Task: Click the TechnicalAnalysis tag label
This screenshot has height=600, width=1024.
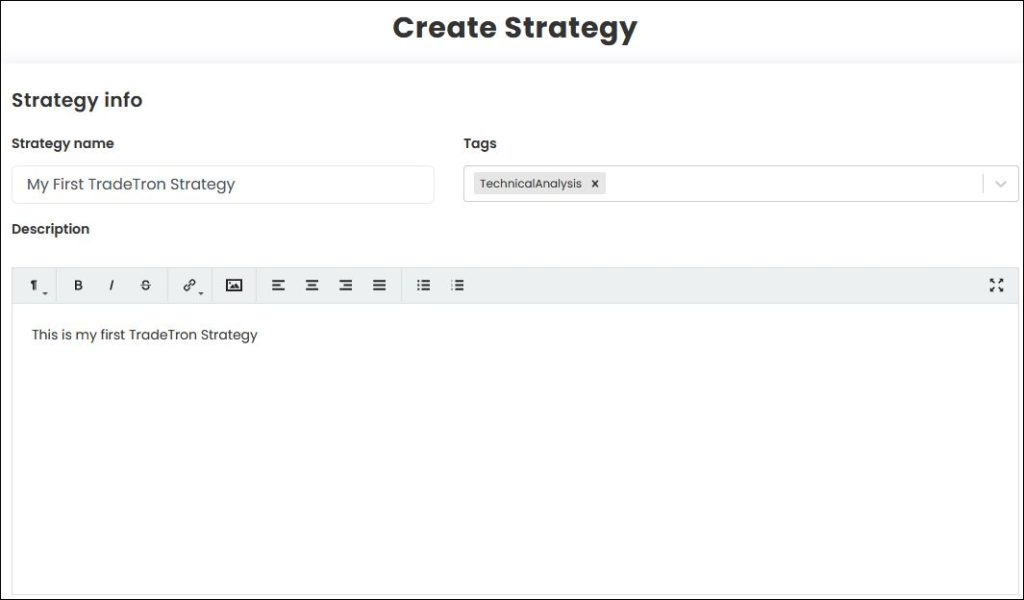Action: click(530, 184)
